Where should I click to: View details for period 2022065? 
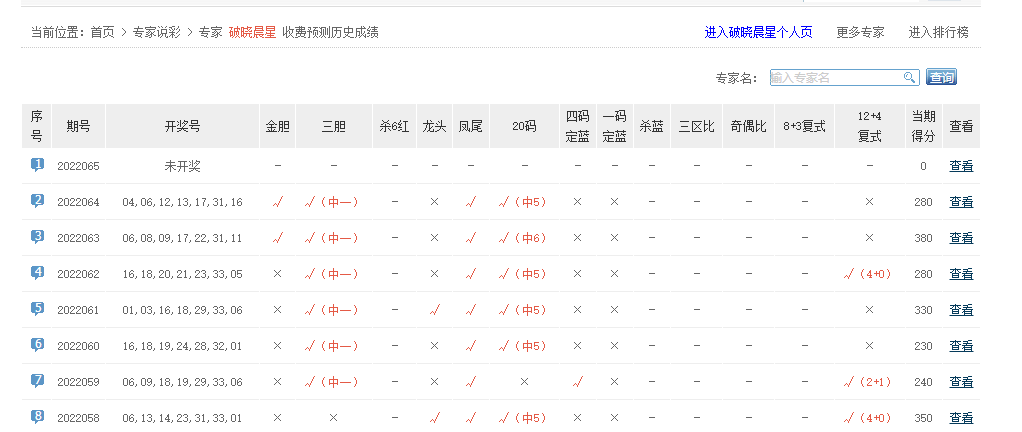pos(960,166)
